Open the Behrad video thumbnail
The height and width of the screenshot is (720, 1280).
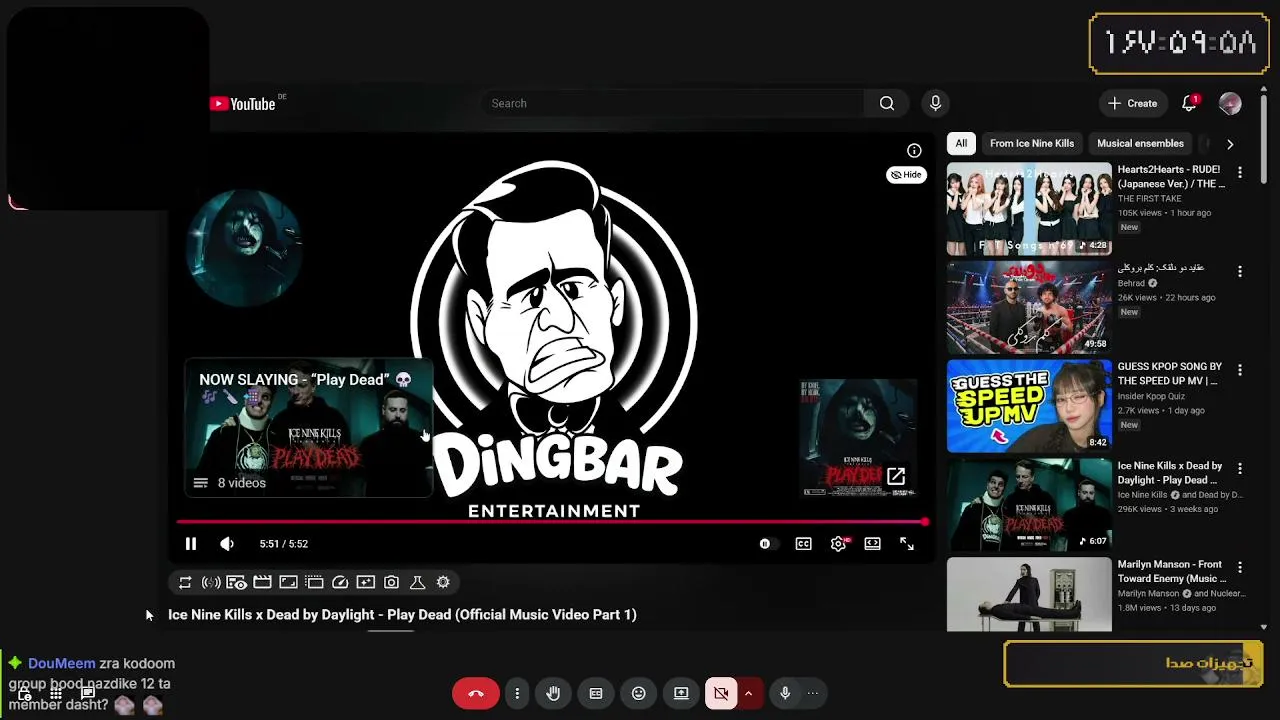pyautogui.click(x=1029, y=307)
